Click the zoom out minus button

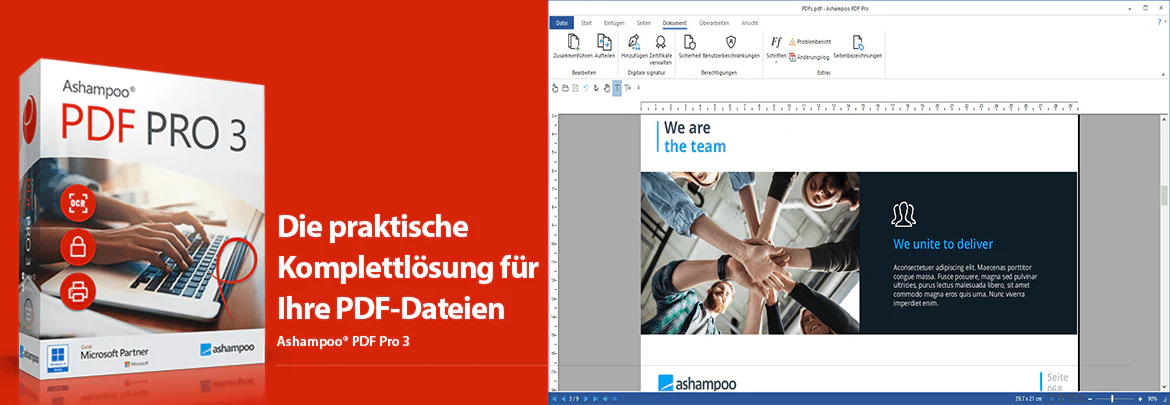[x=1090, y=398]
